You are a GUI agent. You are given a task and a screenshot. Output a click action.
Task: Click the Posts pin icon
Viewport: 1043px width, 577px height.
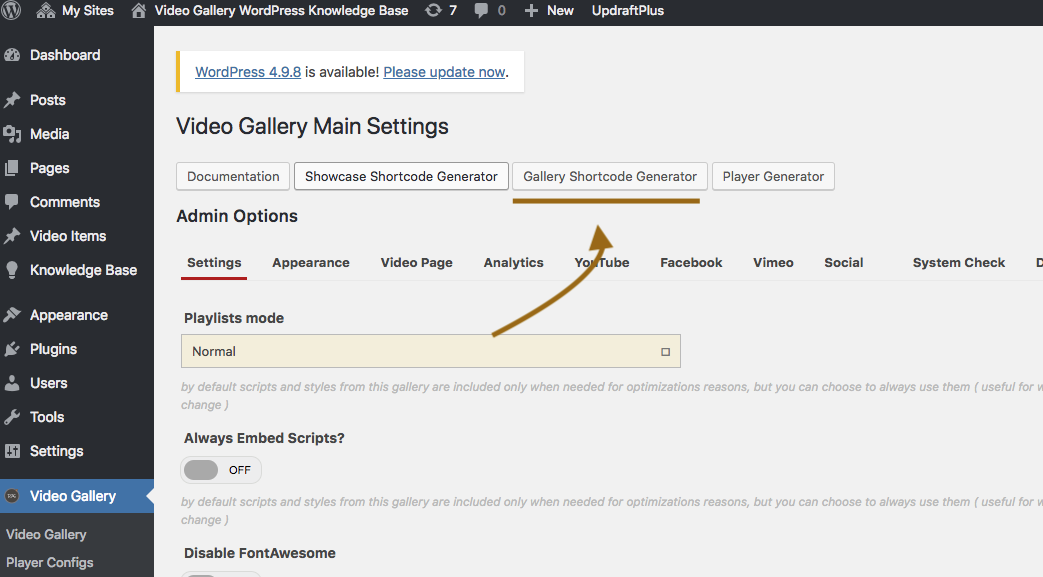(x=12, y=100)
